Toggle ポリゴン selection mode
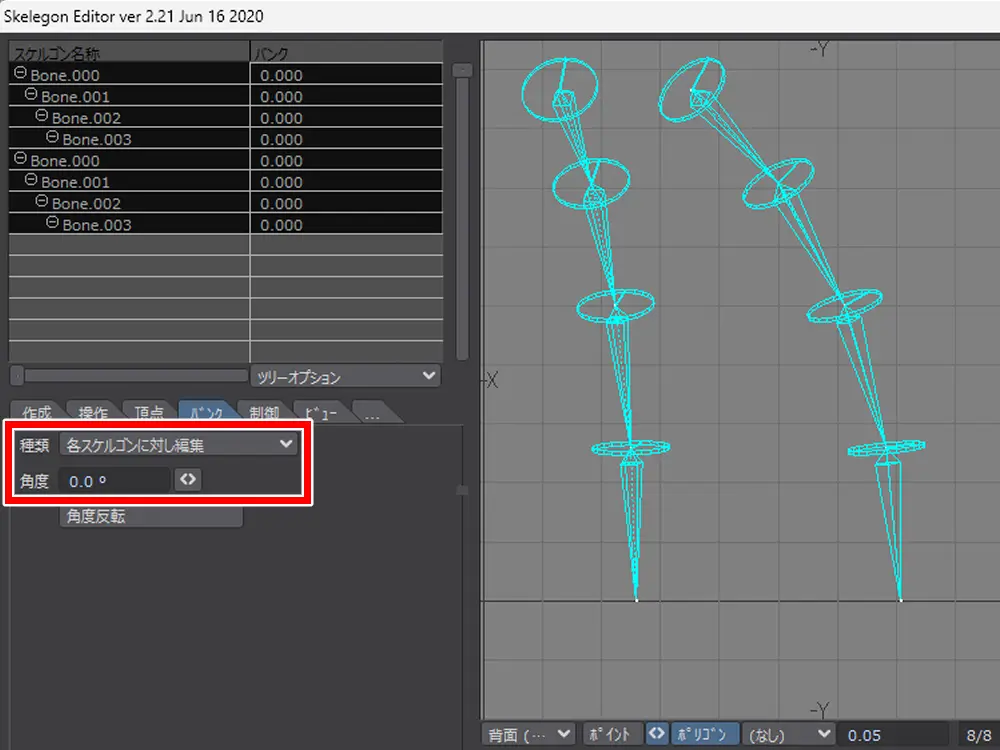Screen dimensions: 1000x750 (x=705, y=734)
